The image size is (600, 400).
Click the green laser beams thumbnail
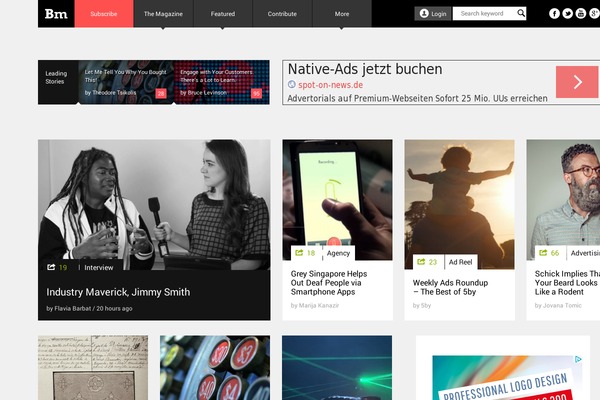[337, 368]
